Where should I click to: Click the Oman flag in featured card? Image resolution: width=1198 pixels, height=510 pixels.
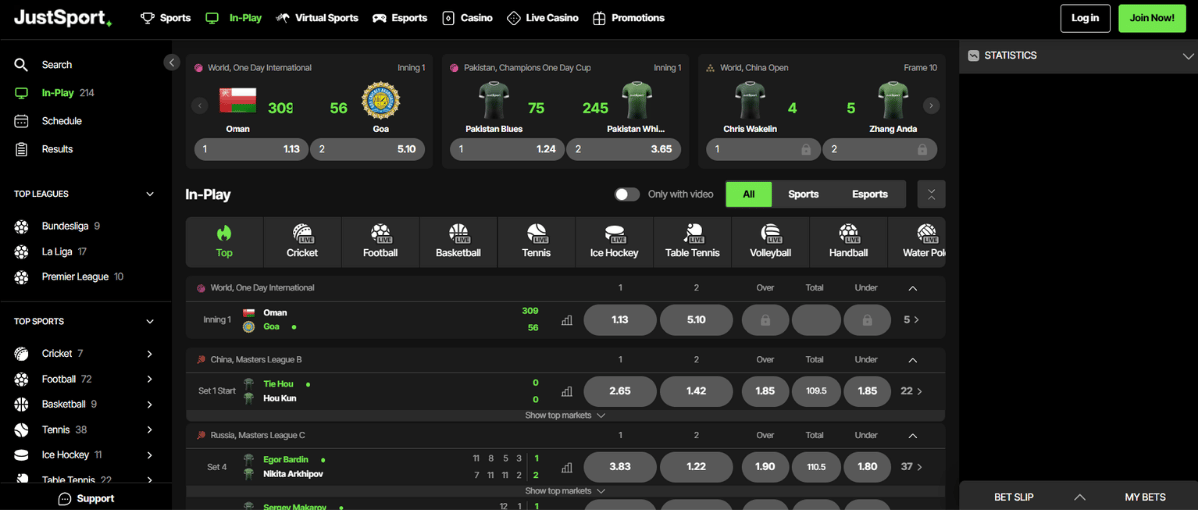[238, 102]
